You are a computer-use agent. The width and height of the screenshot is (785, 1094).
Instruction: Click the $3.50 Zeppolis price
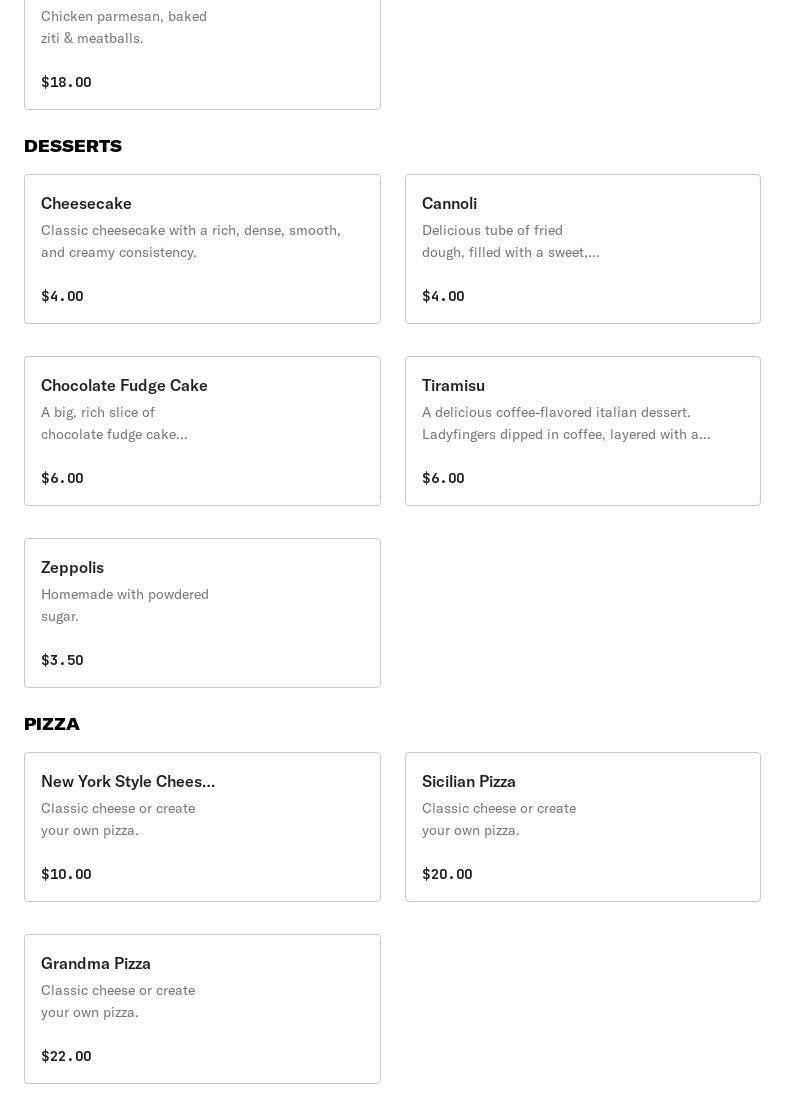tap(62, 660)
